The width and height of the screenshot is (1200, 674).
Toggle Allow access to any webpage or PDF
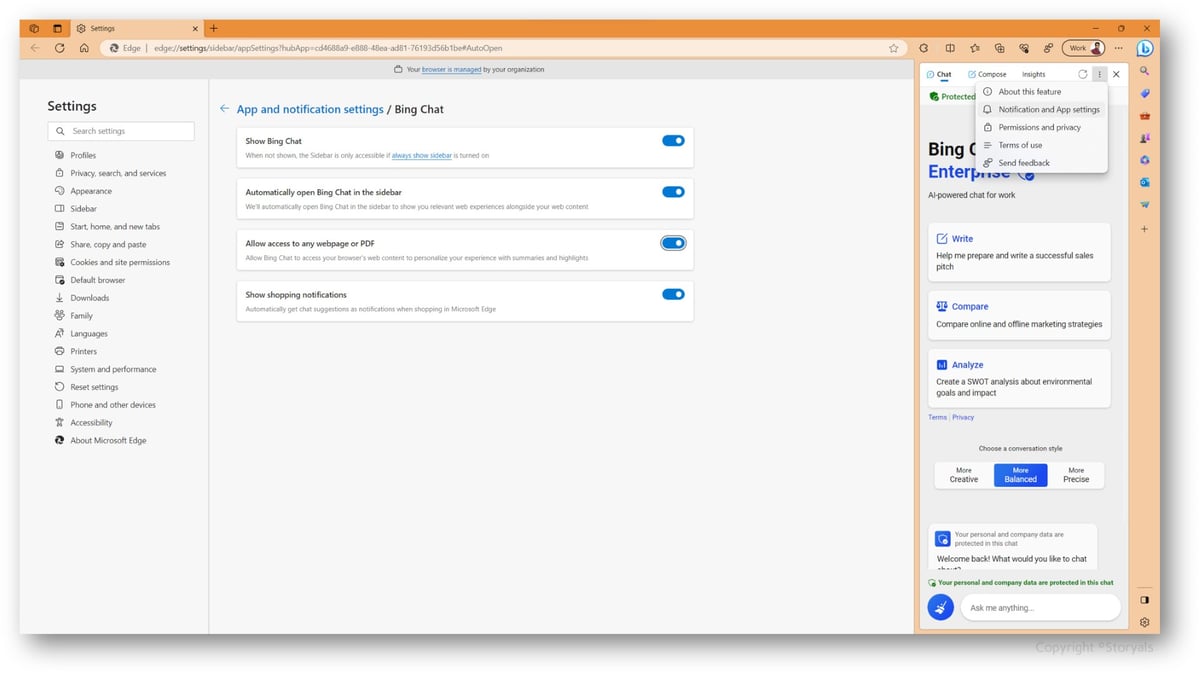tap(673, 243)
